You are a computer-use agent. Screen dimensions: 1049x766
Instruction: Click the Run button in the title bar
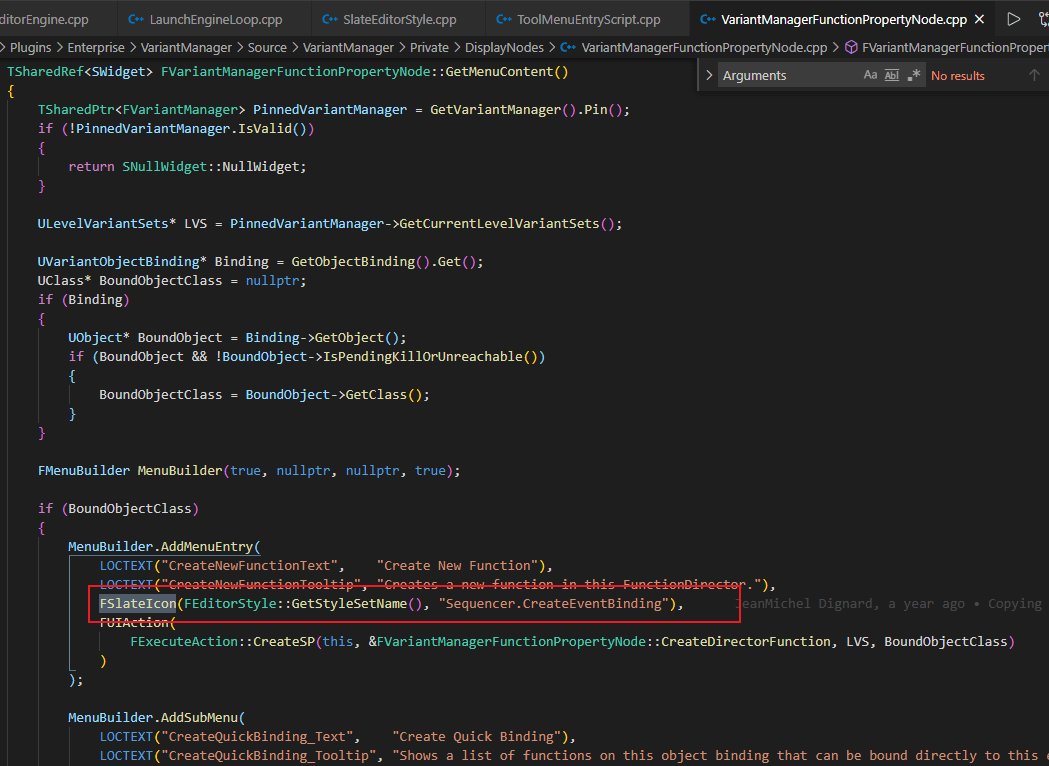1013,18
